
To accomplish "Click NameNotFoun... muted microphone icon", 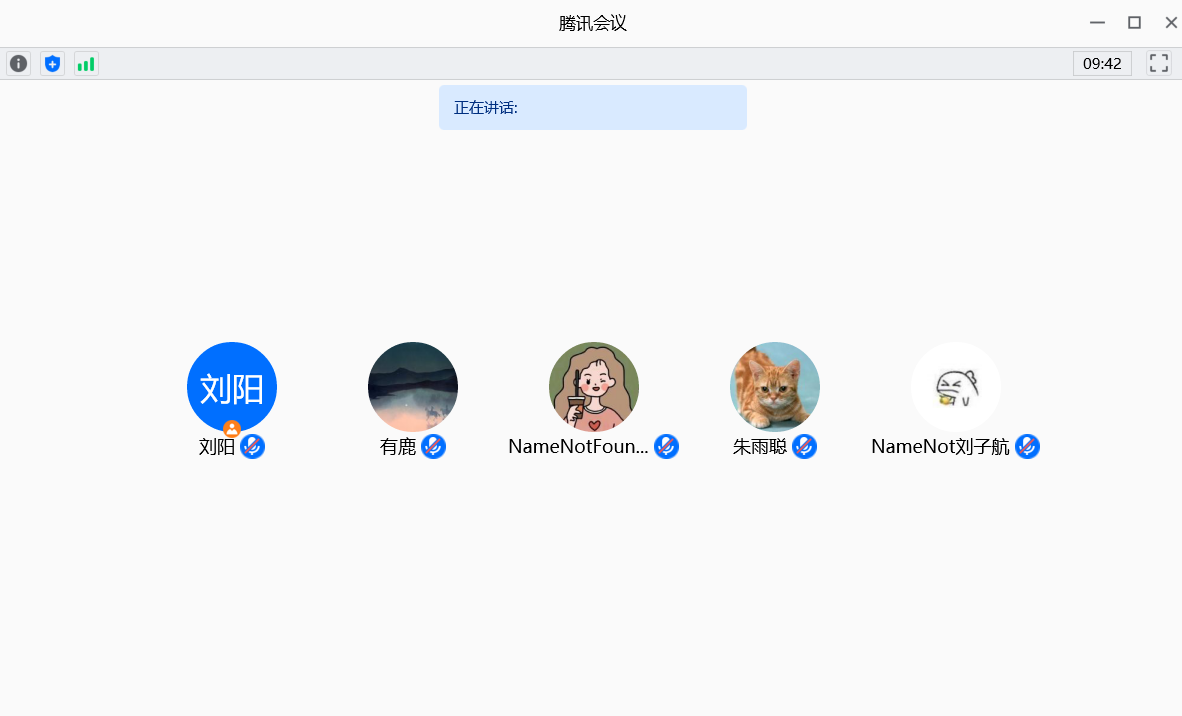I will (666, 447).
